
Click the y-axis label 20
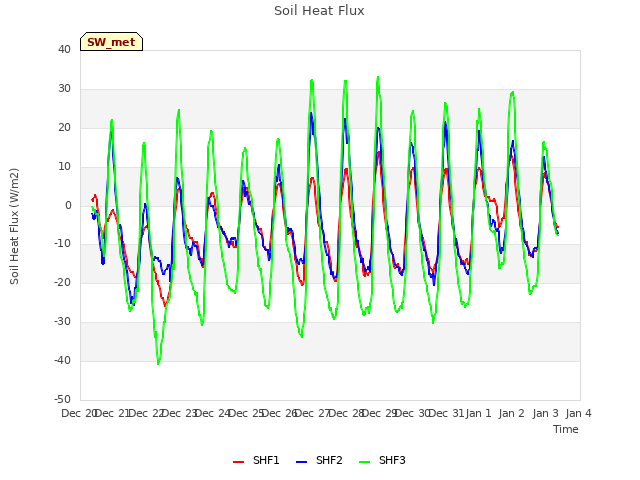point(64,127)
